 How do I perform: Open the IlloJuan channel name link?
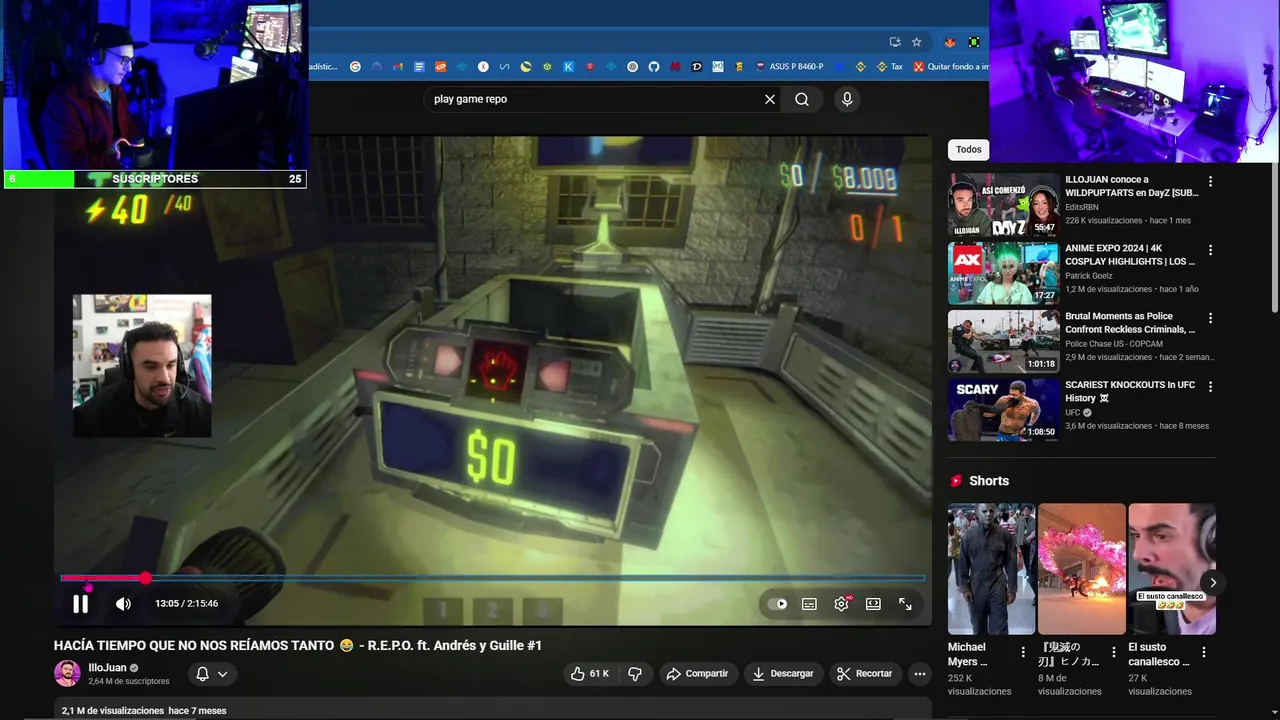(107, 668)
